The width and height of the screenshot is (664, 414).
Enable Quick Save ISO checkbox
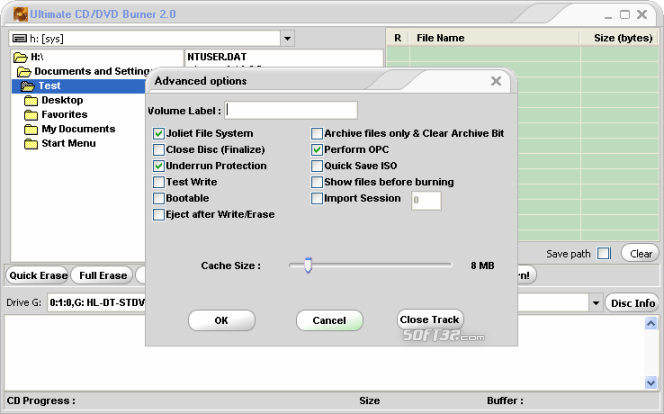[317, 166]
